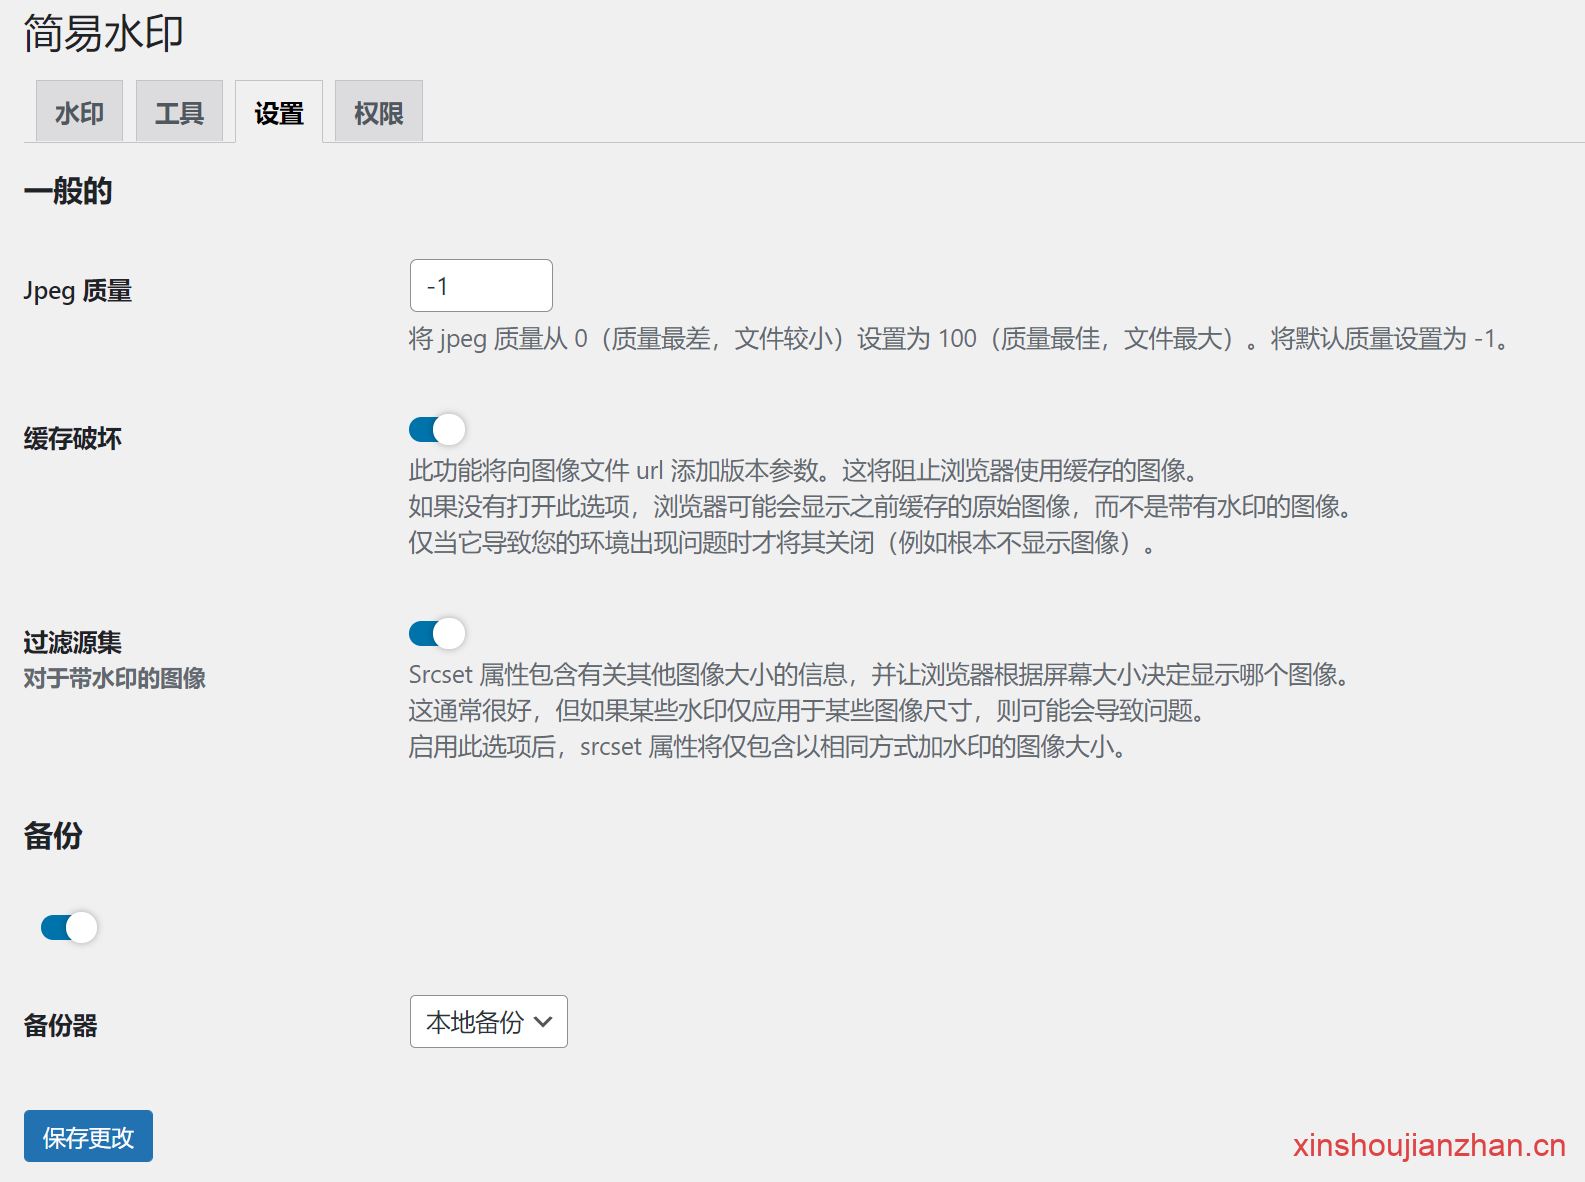Toggle the 缓存破坏 switch
1585x1182 pixels.
pos(437,429)
